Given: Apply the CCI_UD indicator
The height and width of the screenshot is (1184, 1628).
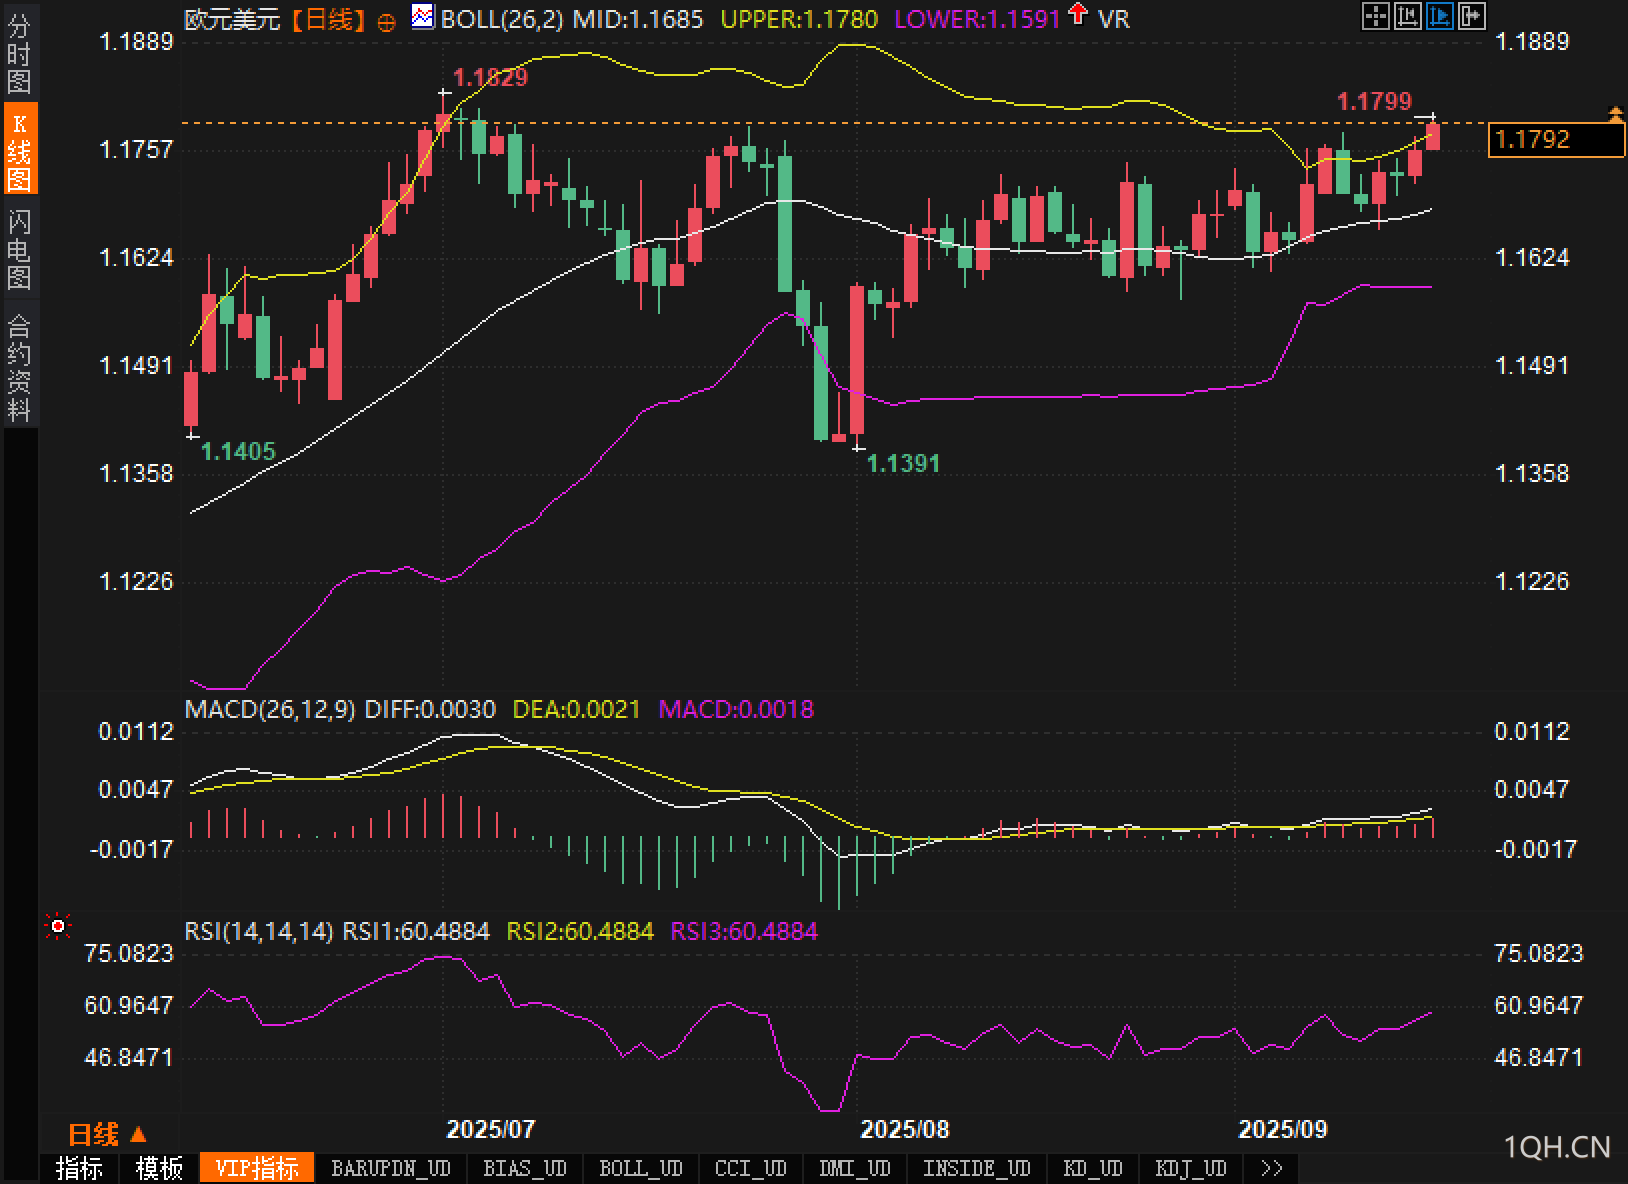Looking at the screenshot, I should (750, 1168).
